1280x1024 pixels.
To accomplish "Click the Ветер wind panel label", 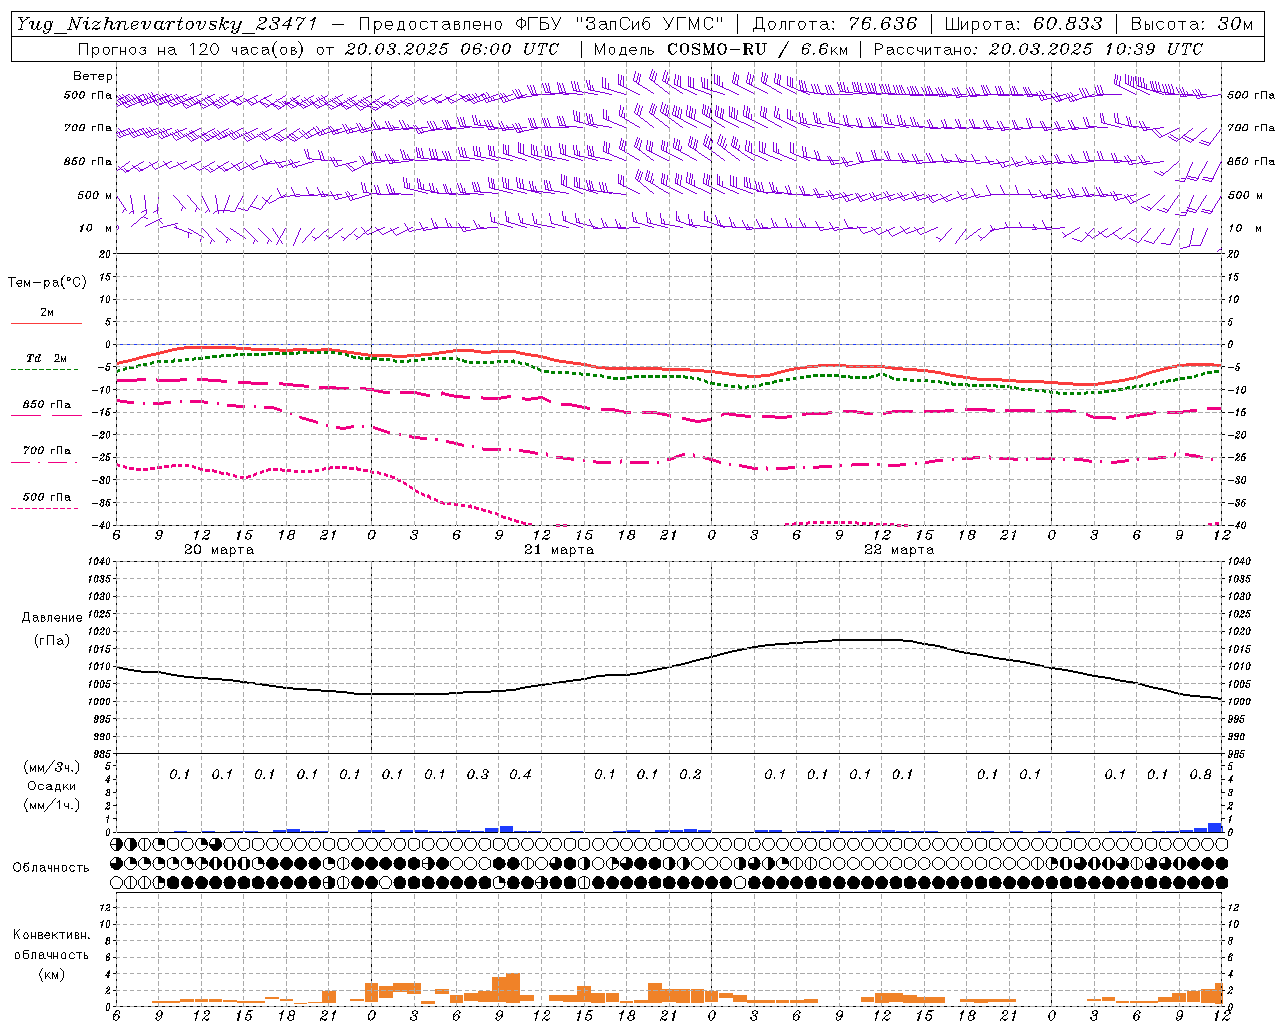I will click(93, 76).
